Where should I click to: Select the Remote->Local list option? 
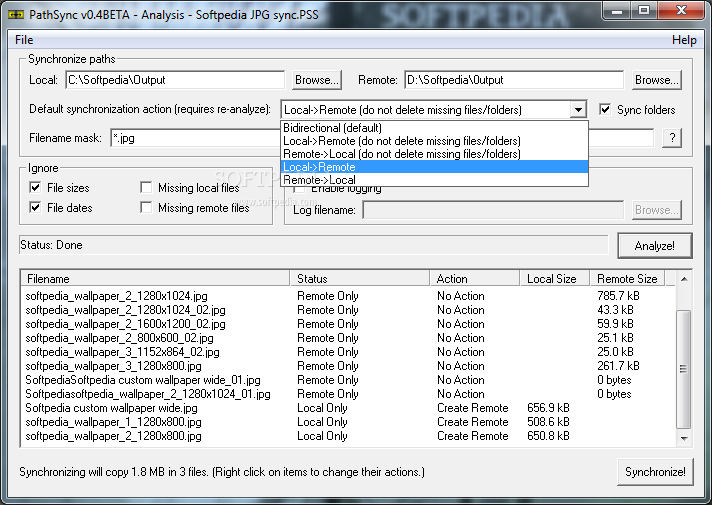(x=434, y=180)
